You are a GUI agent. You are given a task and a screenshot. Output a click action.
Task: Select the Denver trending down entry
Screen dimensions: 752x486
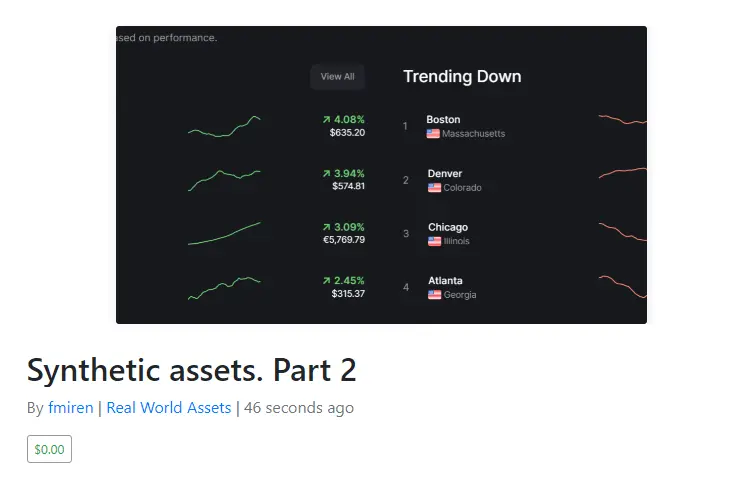point(522,180)
